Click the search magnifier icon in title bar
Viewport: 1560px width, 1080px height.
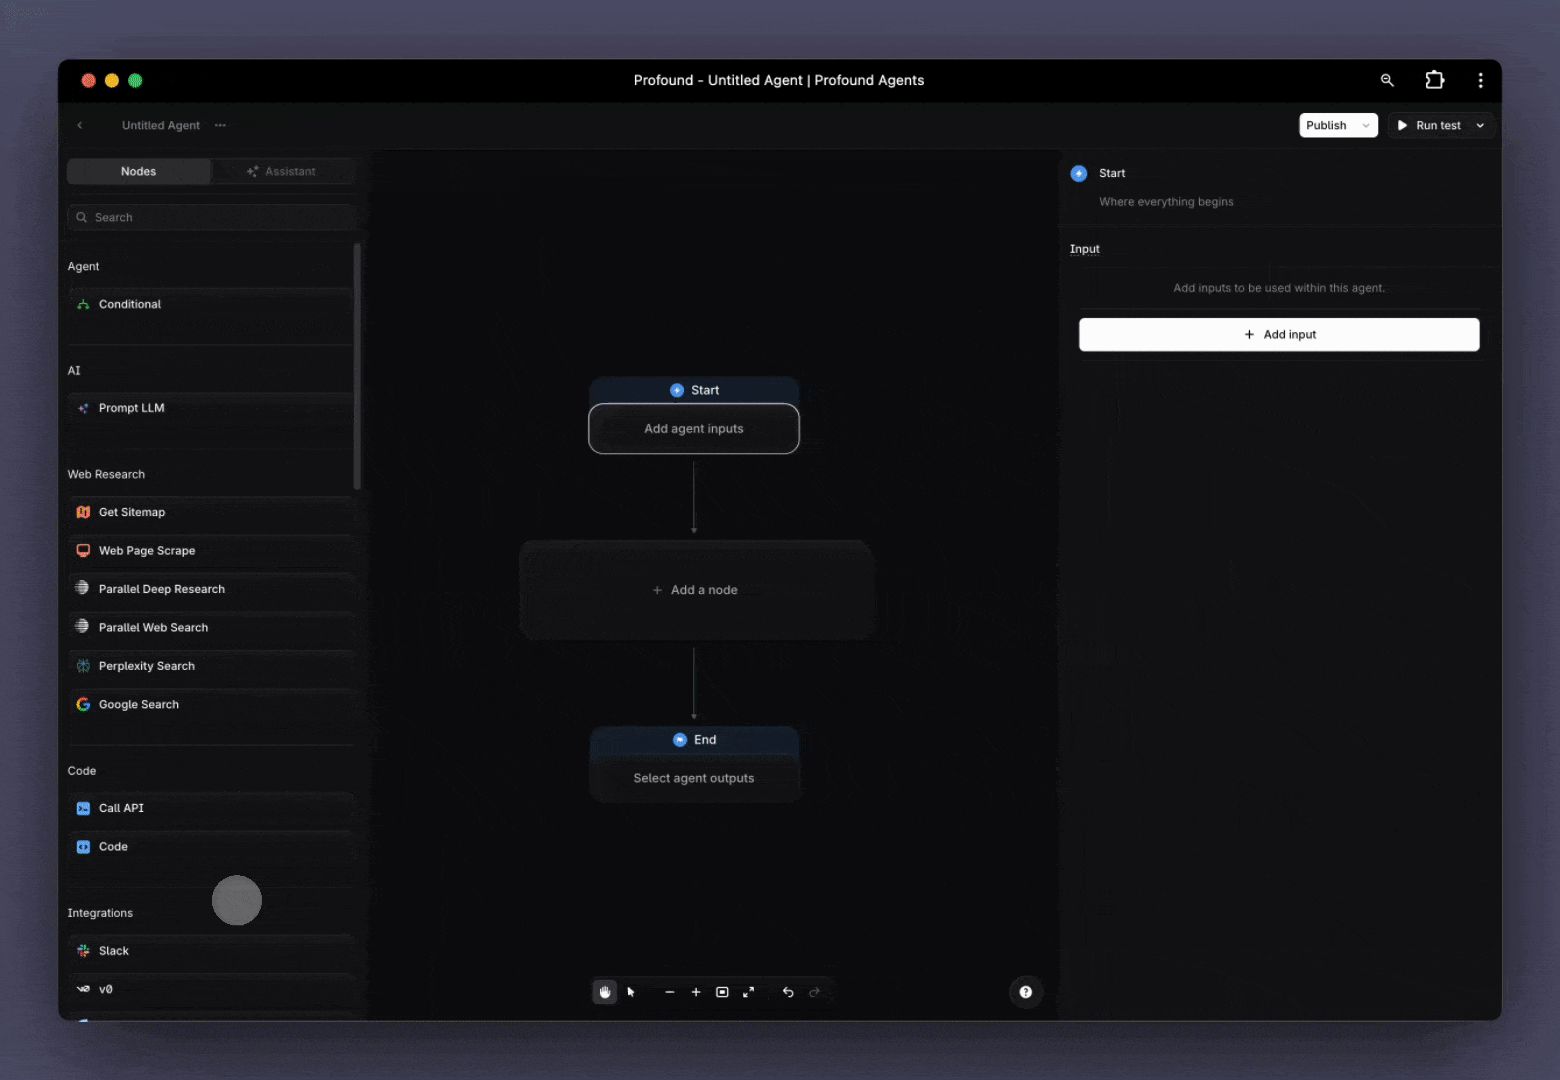1387,80
